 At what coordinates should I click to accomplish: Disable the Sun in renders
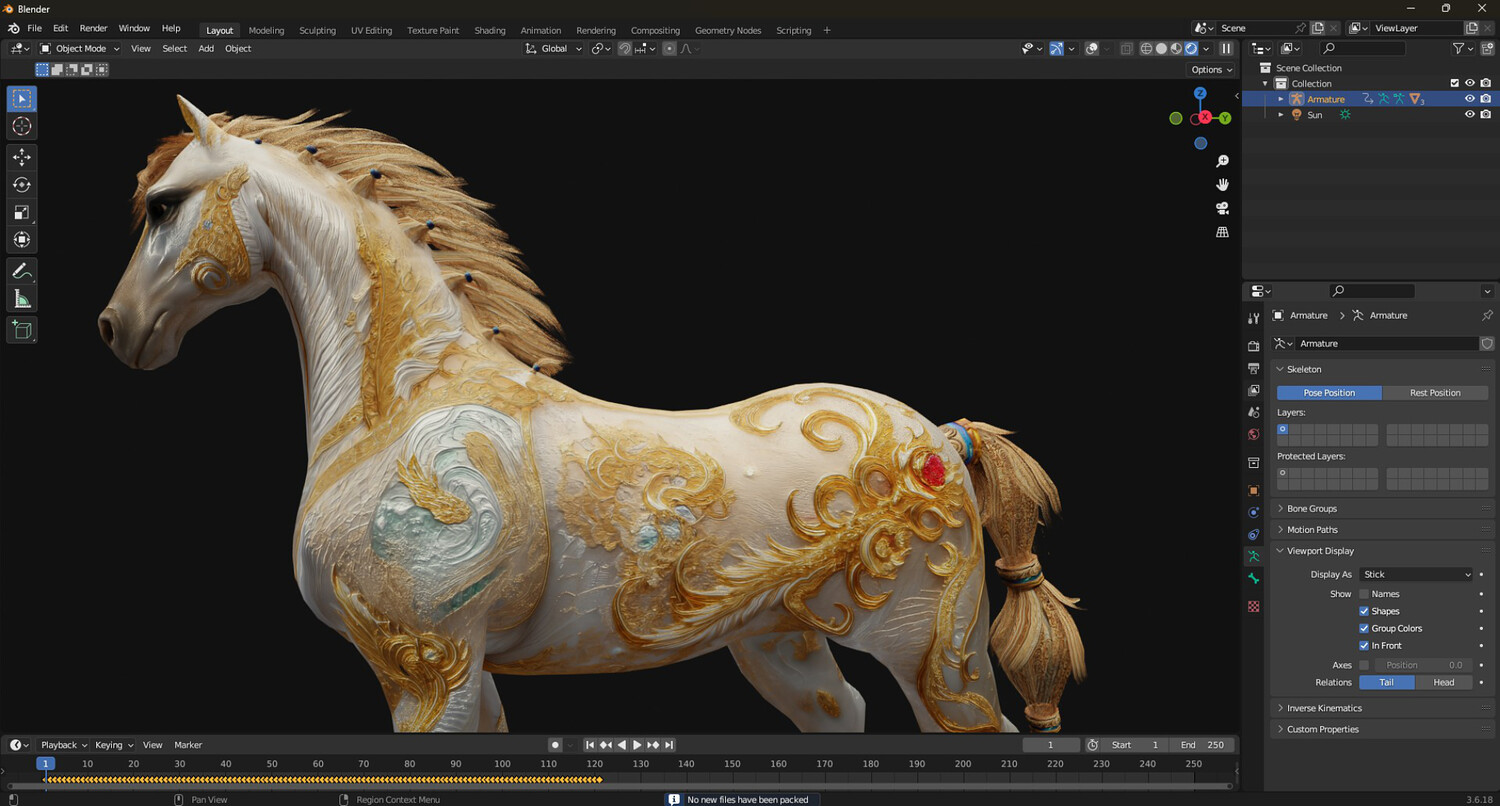pyautogui.click(x=1486, y=115)
